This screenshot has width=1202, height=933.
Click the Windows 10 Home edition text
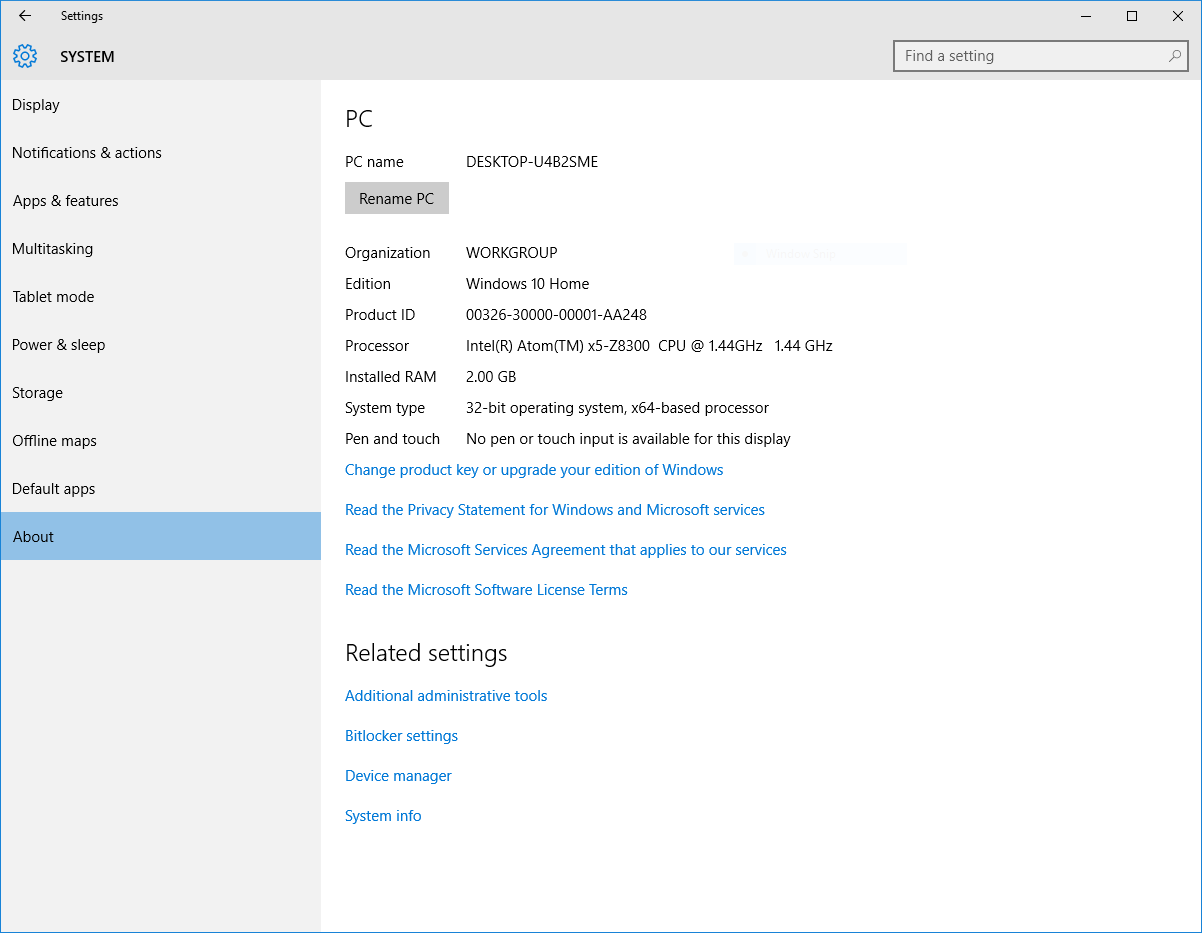click(528, 284)
